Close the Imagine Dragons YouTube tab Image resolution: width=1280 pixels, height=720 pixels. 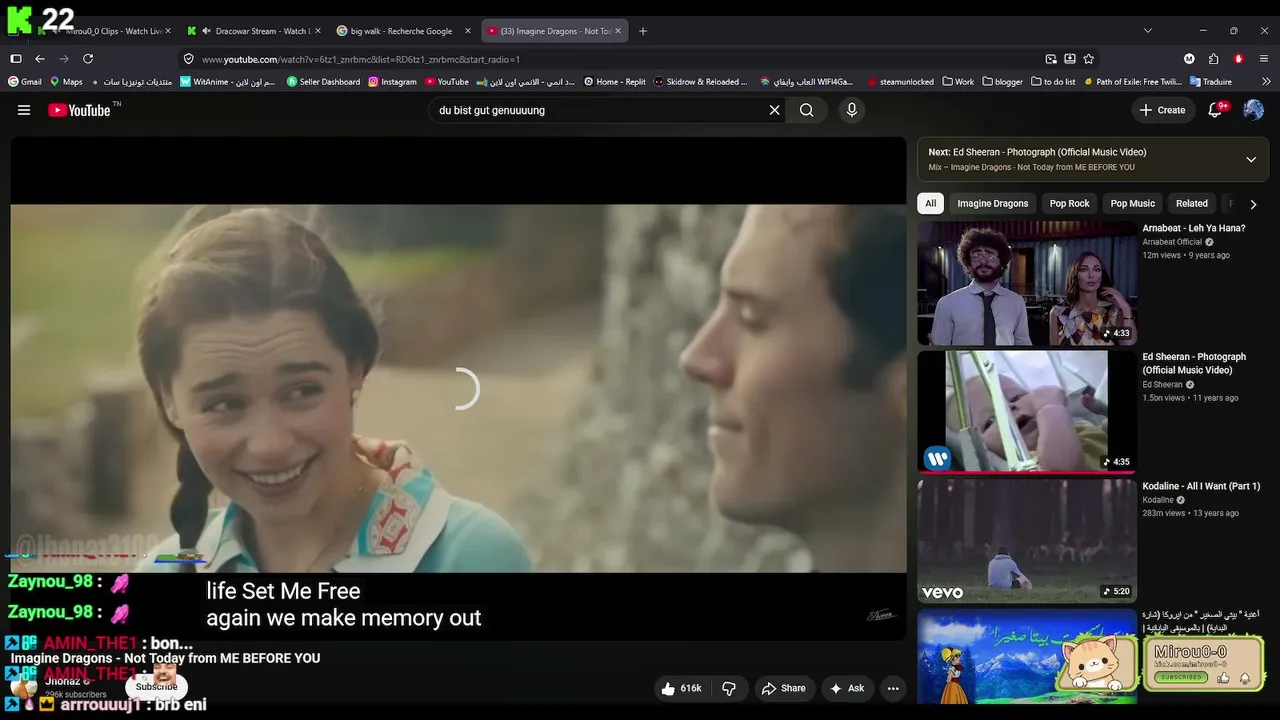[x=618, y=31]
